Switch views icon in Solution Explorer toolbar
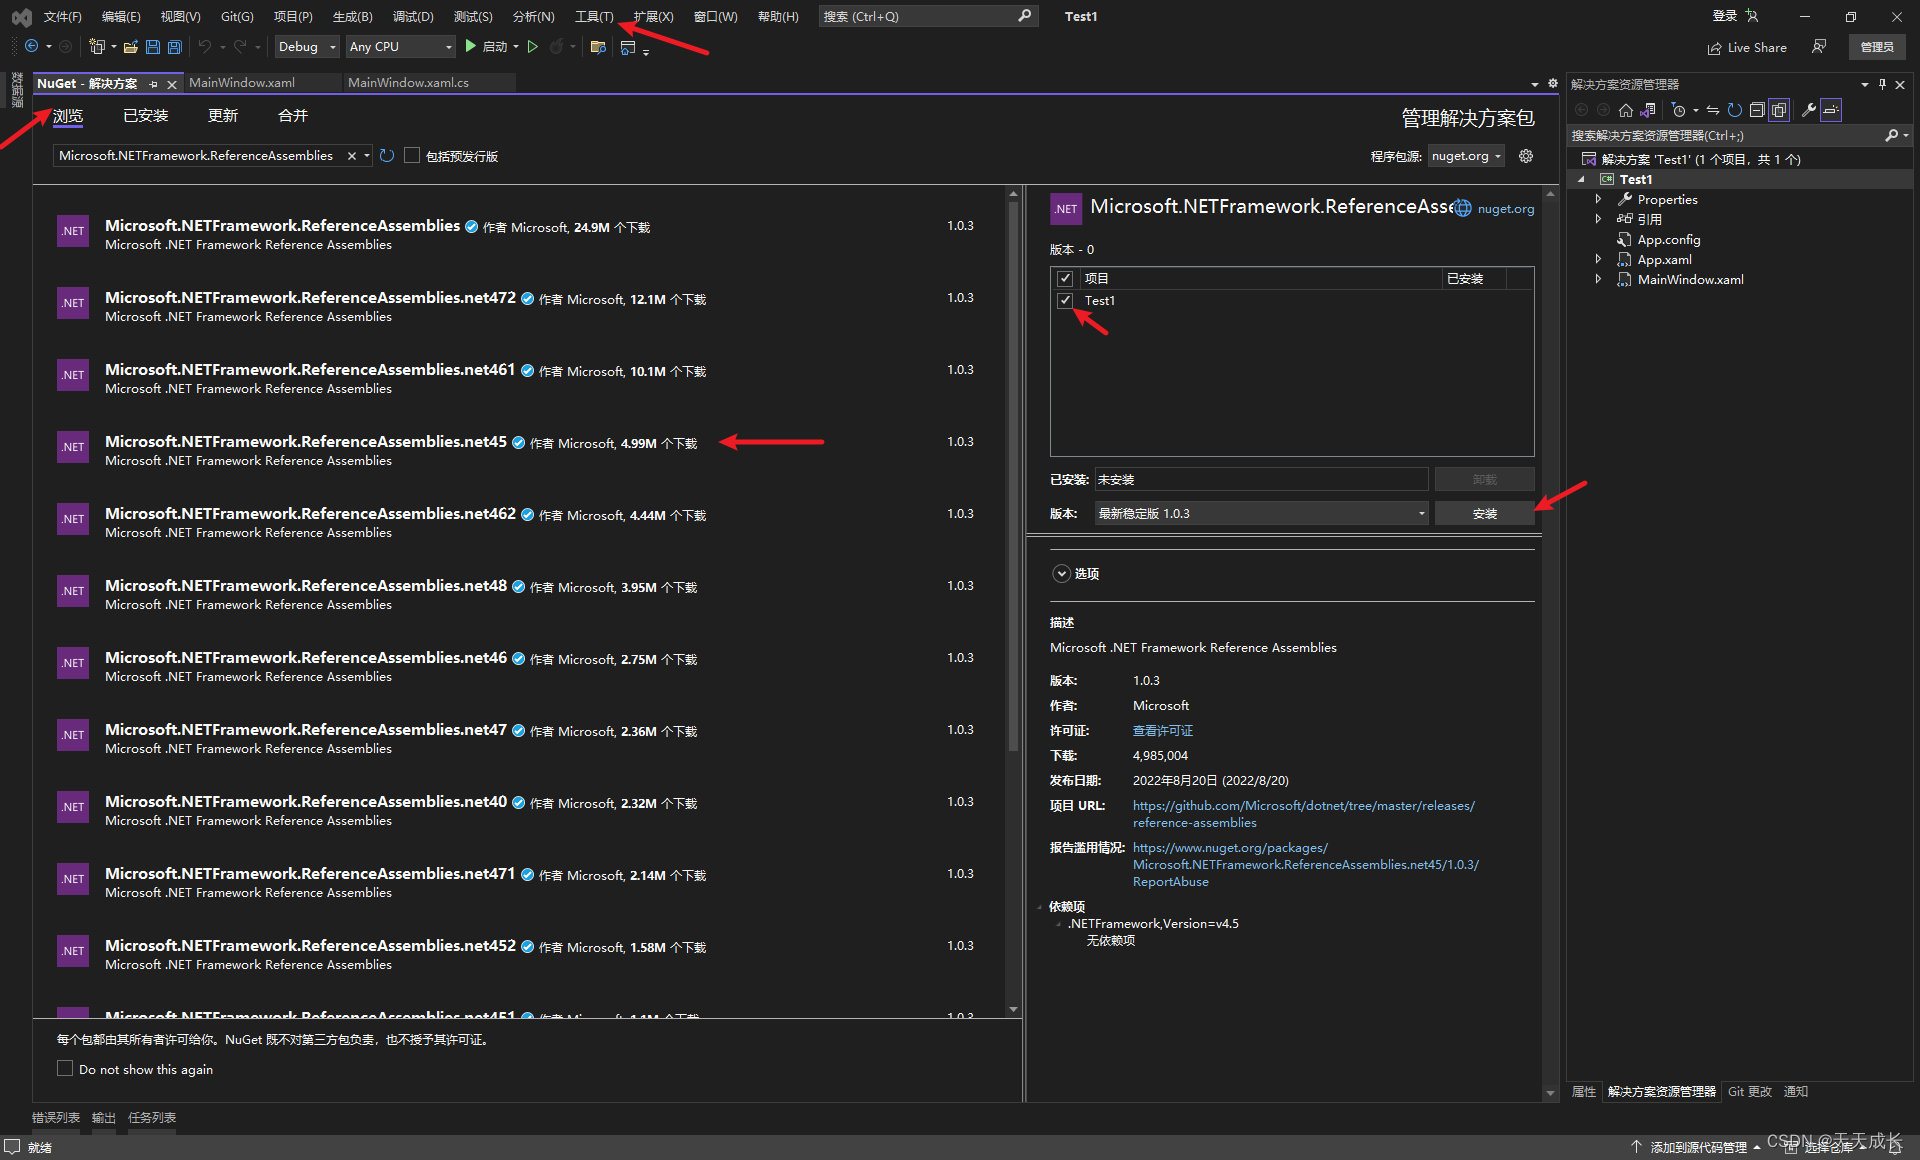1920x1160 pixels. [1648, 110]
